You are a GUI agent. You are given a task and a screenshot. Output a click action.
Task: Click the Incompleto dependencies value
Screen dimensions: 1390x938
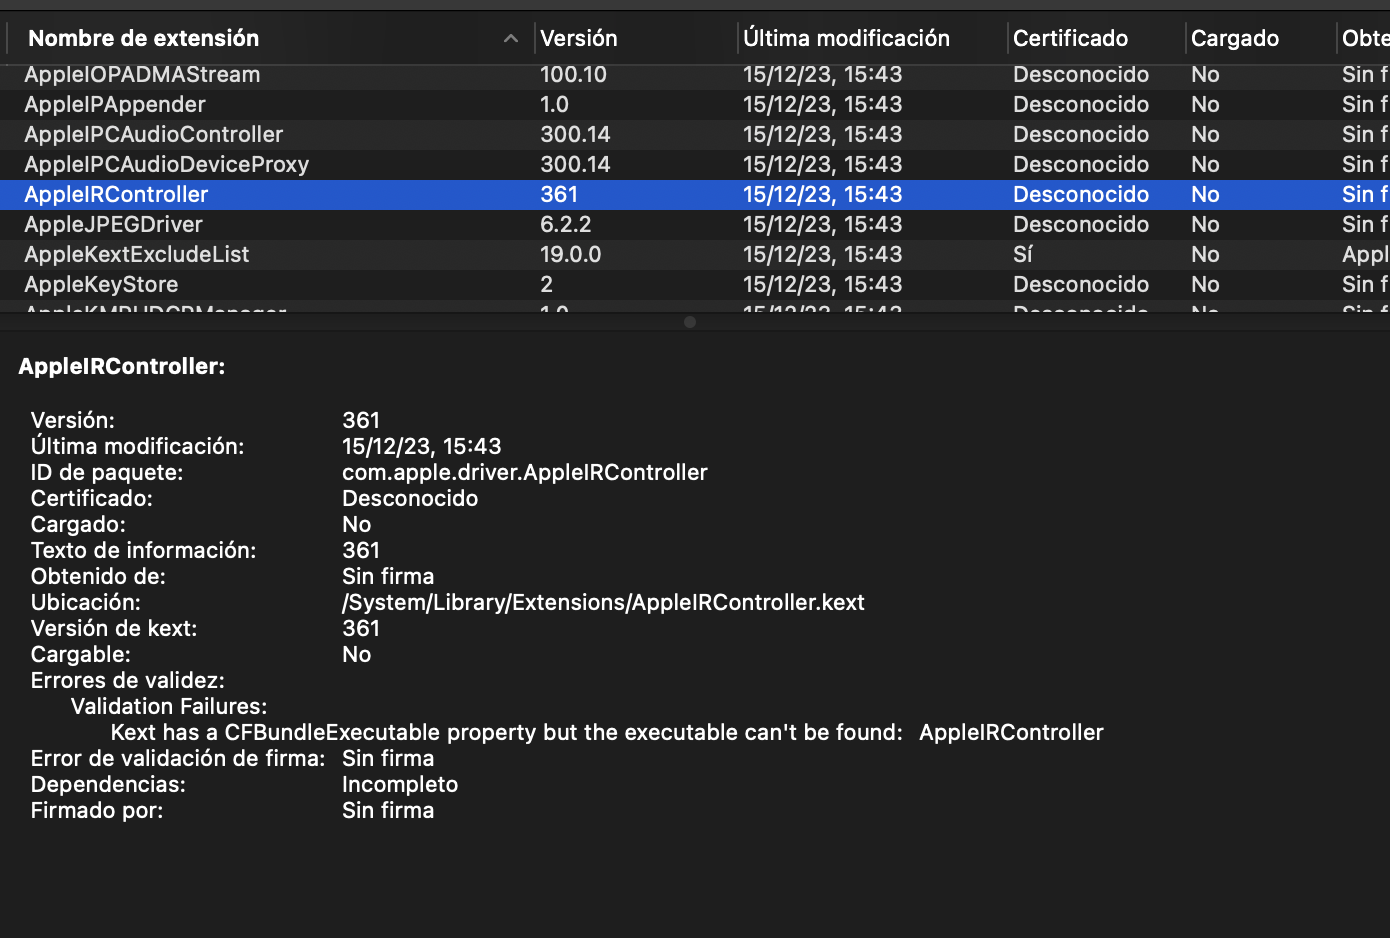(400, 785)
